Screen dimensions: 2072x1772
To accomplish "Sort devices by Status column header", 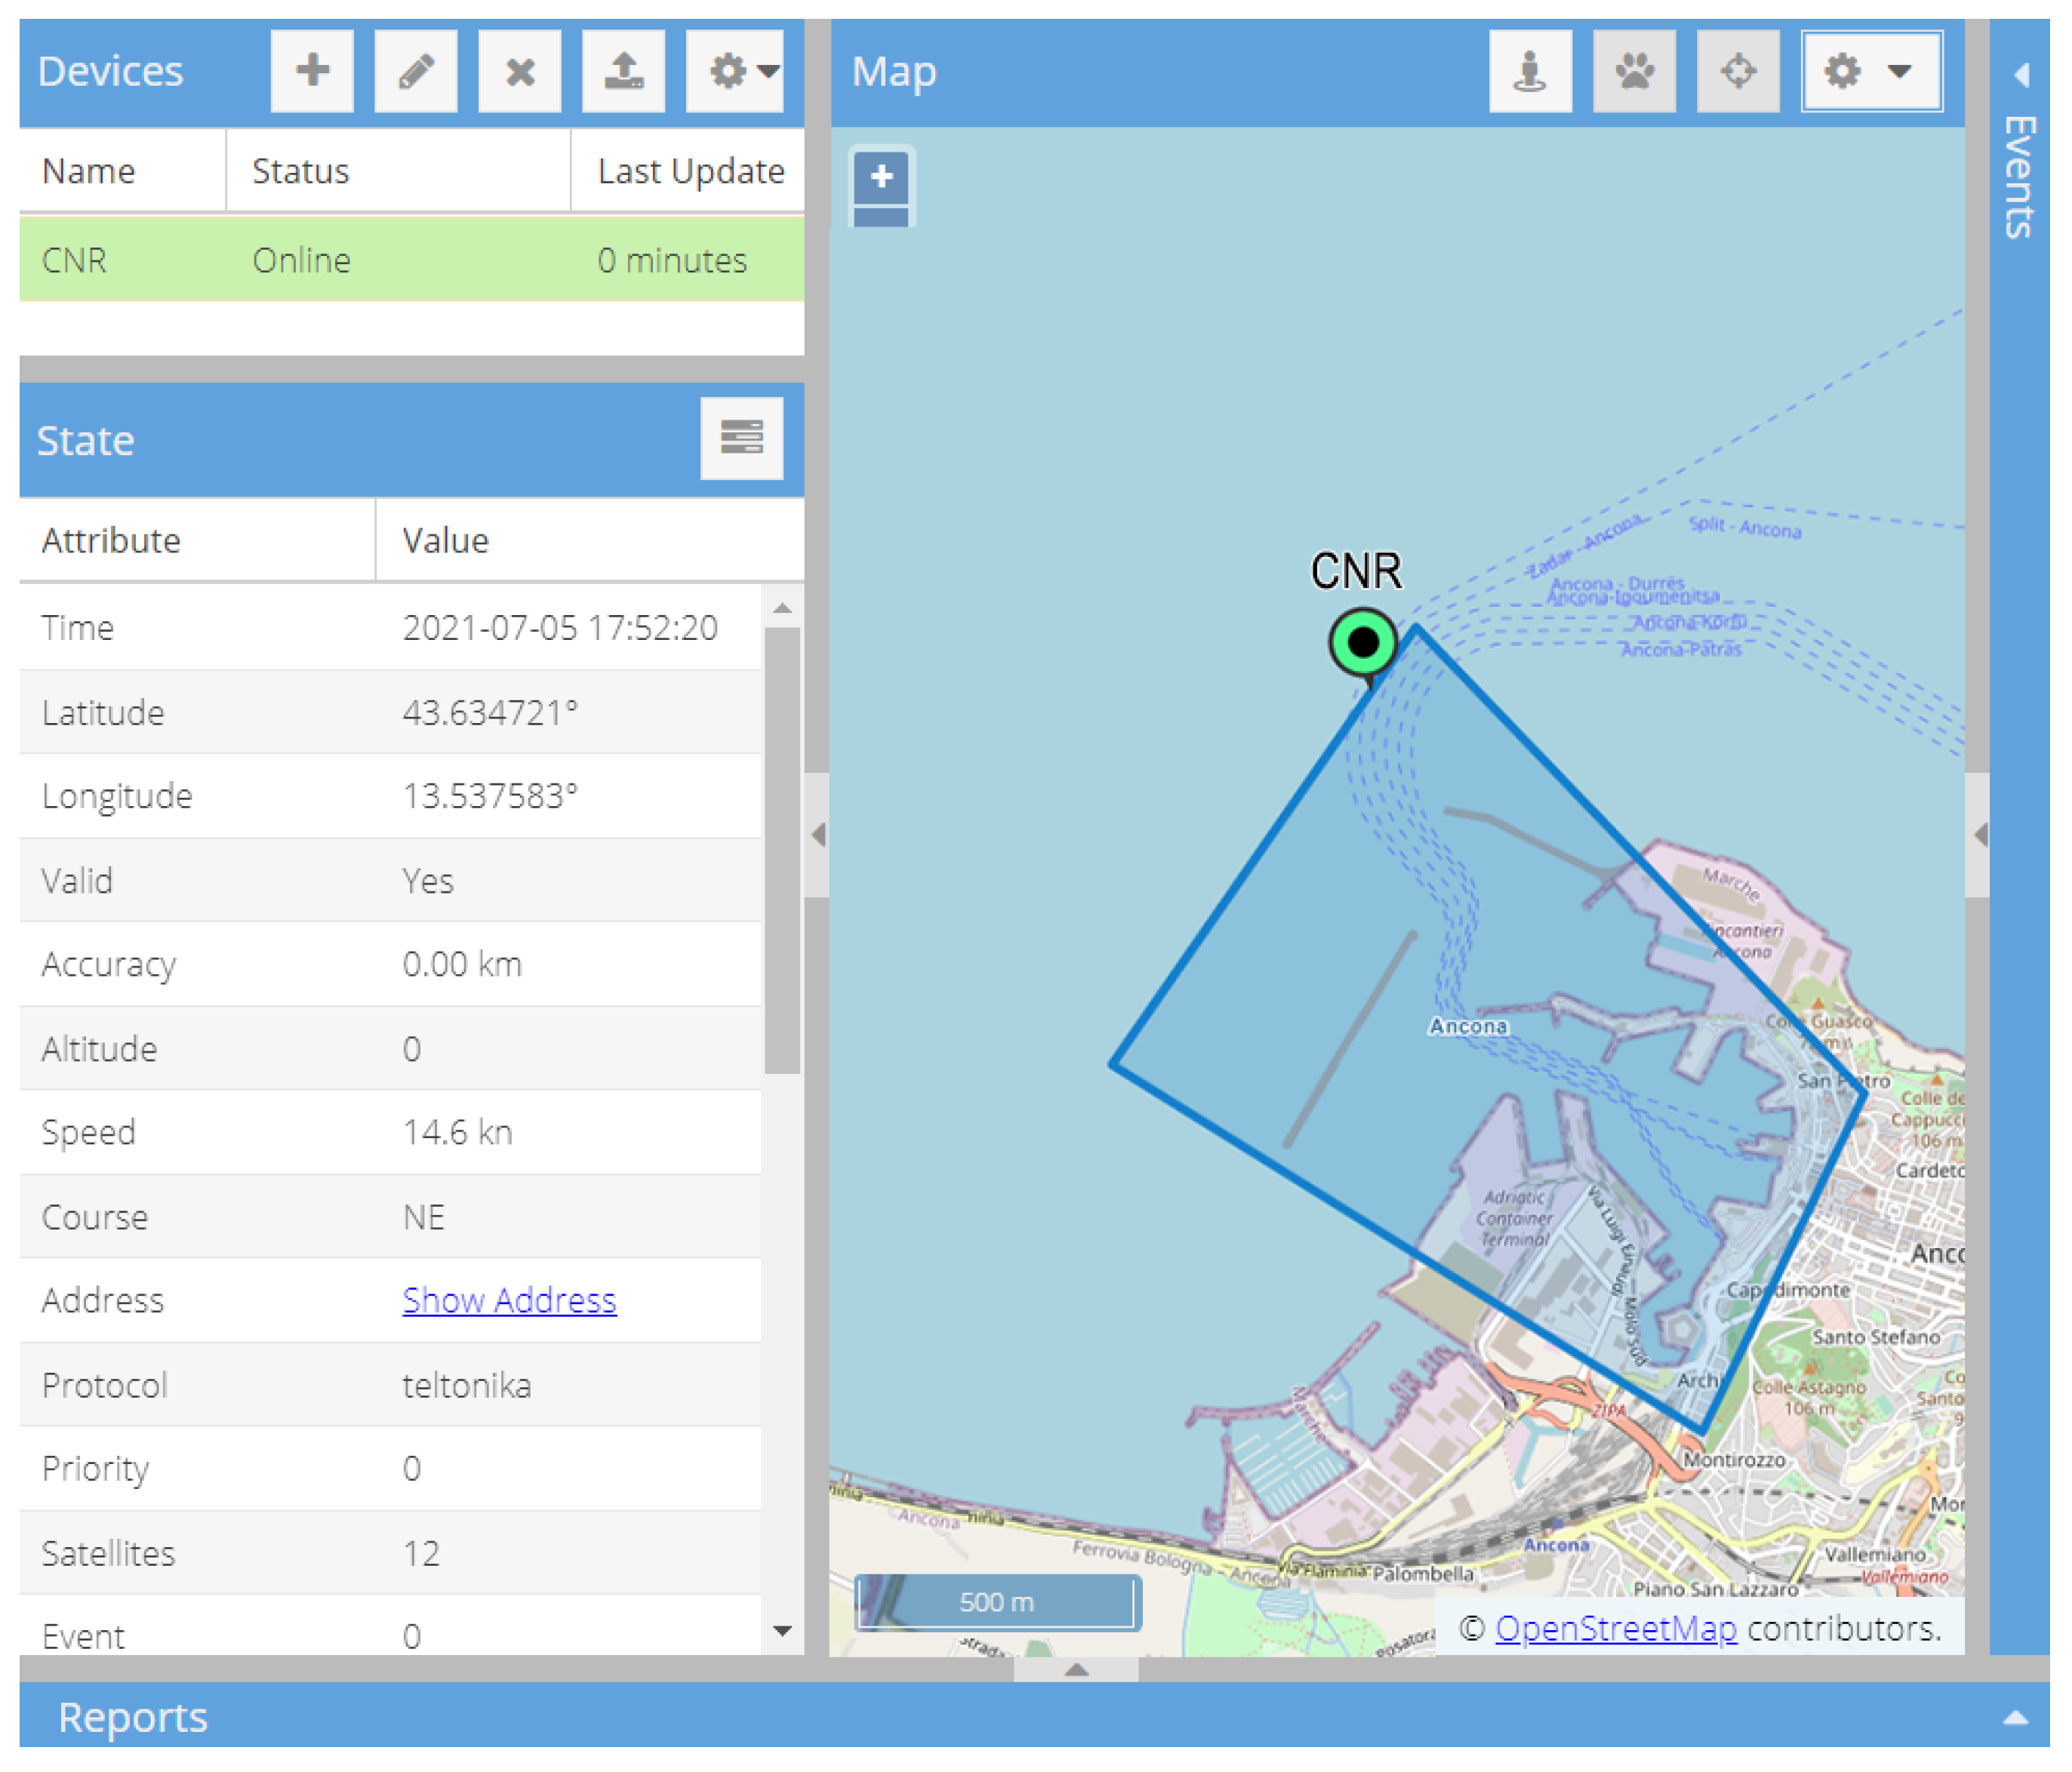I will 300,171.
